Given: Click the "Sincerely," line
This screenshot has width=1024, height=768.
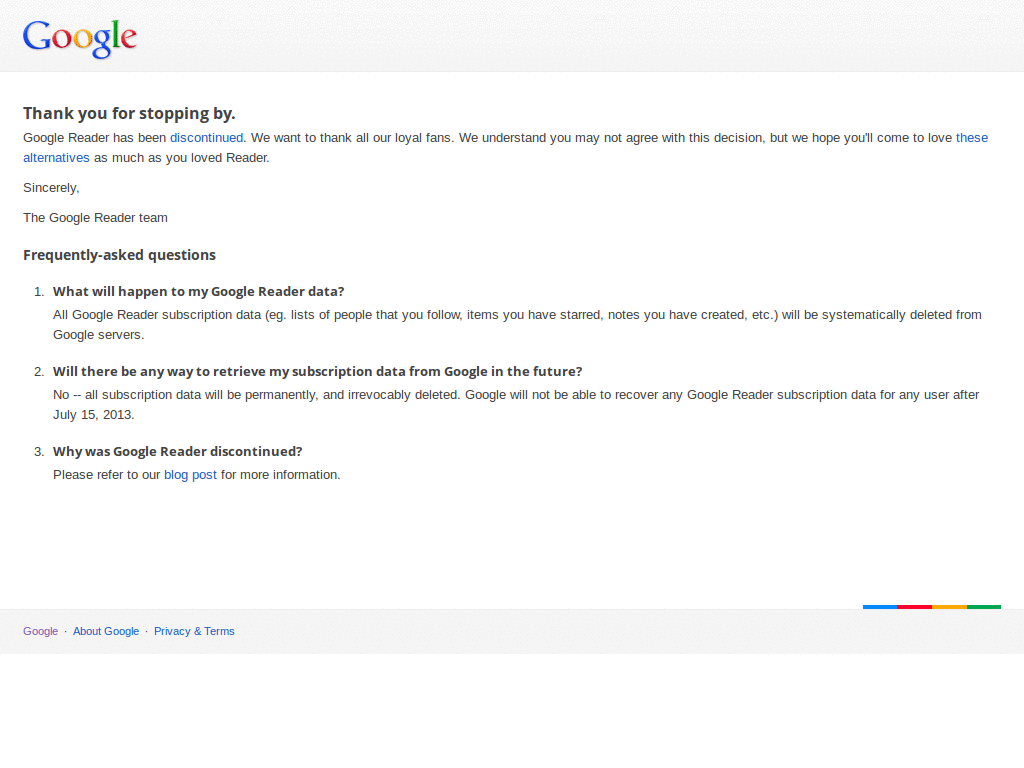Looking at the screenshot, I should (x=51, y=188).
